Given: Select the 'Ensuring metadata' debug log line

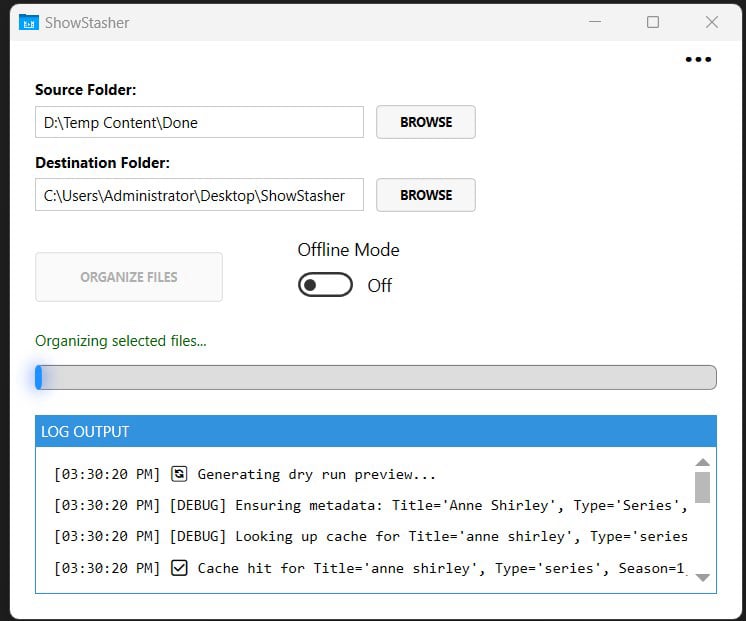Looking at the screenshot, I should (371, 505).
